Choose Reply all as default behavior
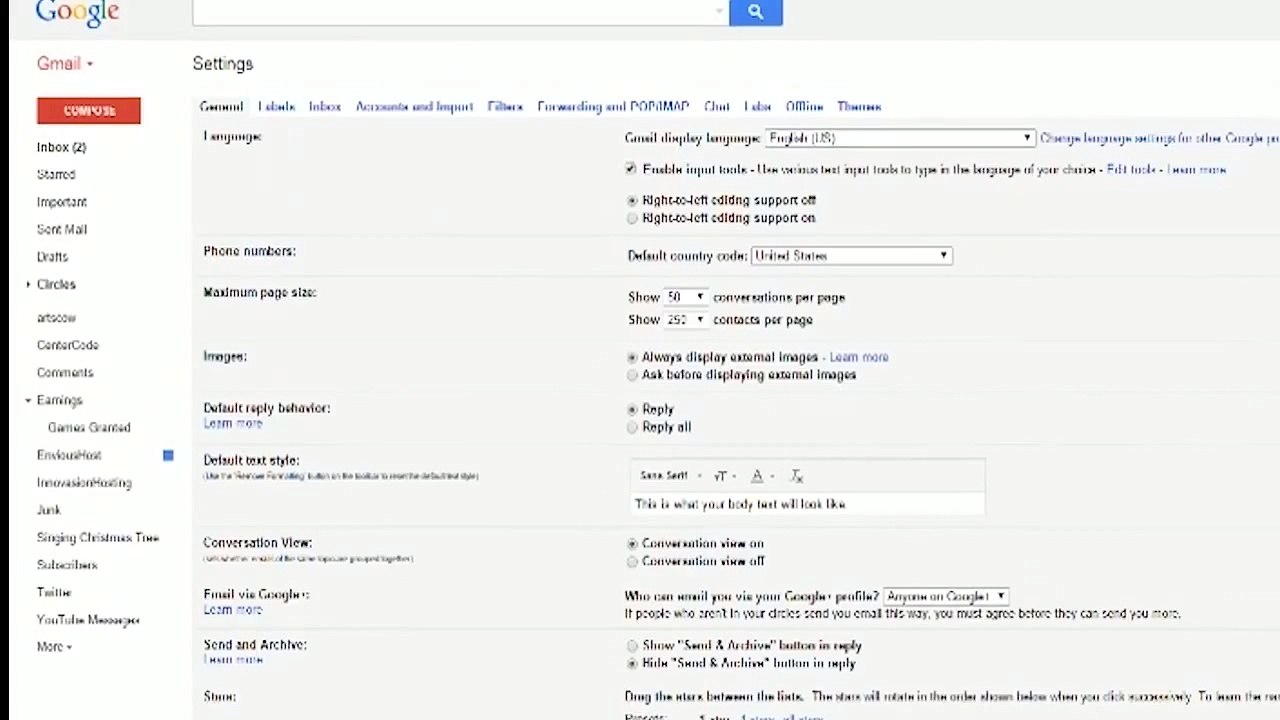Viewport: 1280px width, 720px height. pos(631,427)
